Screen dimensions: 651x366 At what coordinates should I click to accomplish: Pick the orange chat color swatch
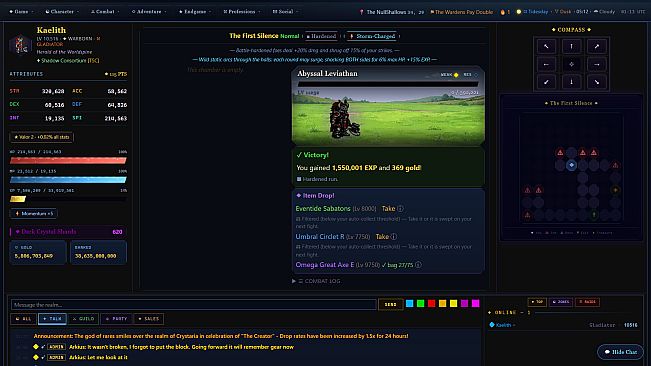[443, 304]
